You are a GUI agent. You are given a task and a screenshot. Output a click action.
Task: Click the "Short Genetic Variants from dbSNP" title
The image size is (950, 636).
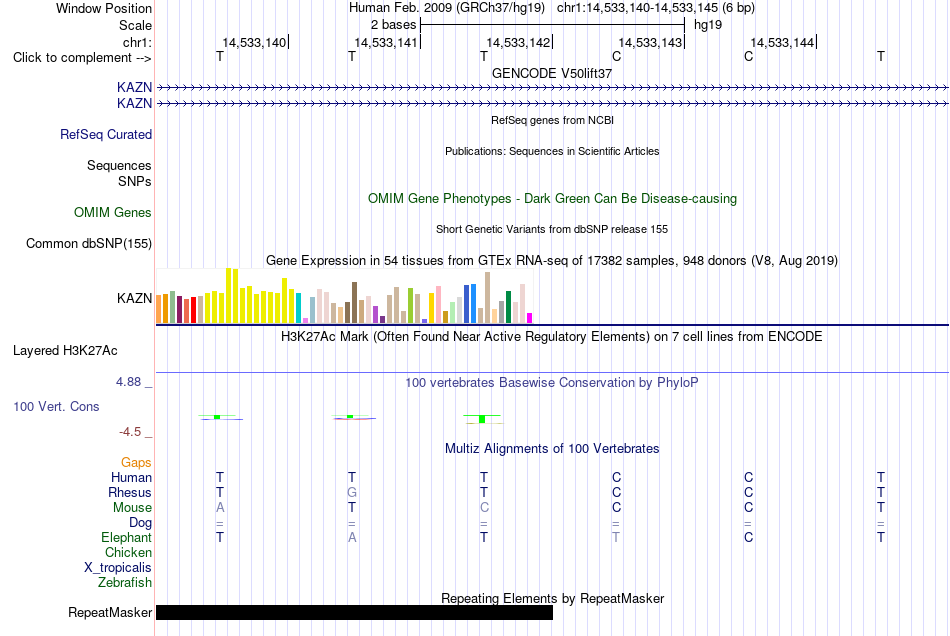point(552,229)
